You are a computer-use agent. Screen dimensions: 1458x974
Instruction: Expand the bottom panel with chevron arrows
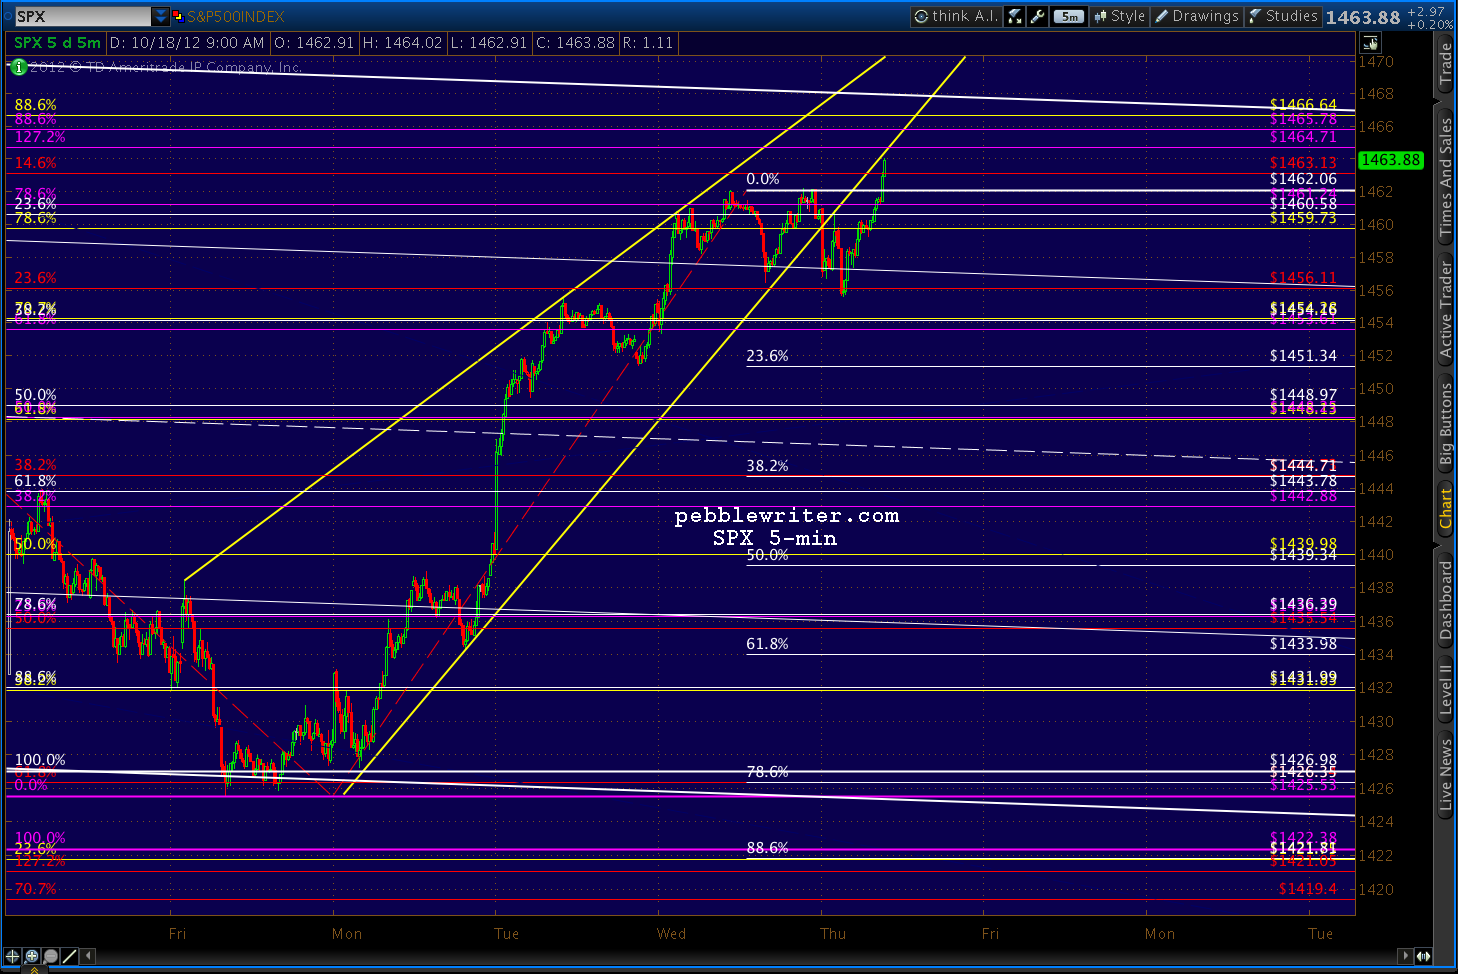tap(34, 968)
